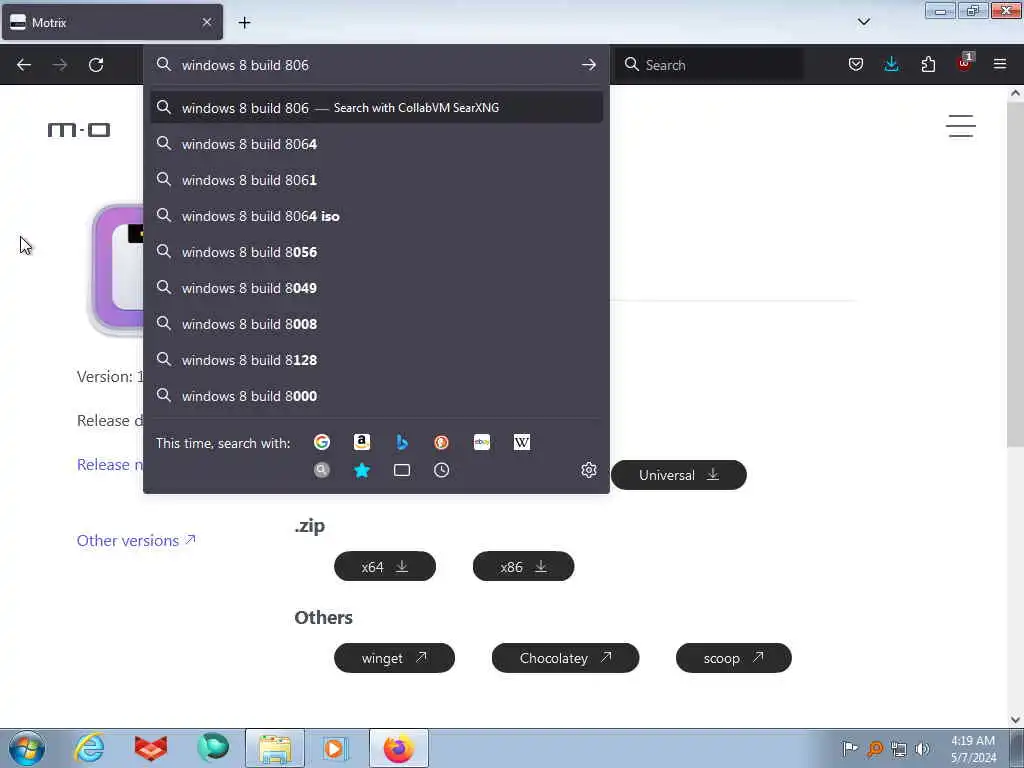Screen dimensions: 1024x768
Task: Open the Other versions link
Action: pyautogui.click(x=136, y=540)
